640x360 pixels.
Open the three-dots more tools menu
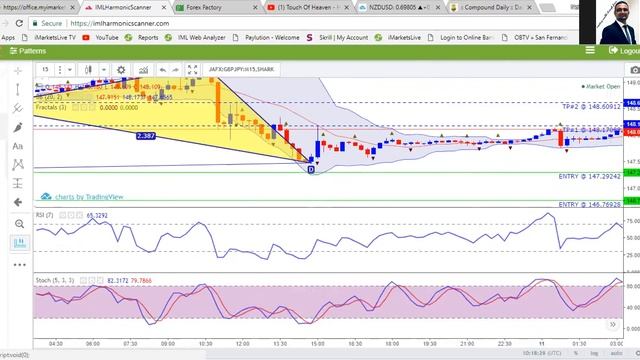pos(19,265)
